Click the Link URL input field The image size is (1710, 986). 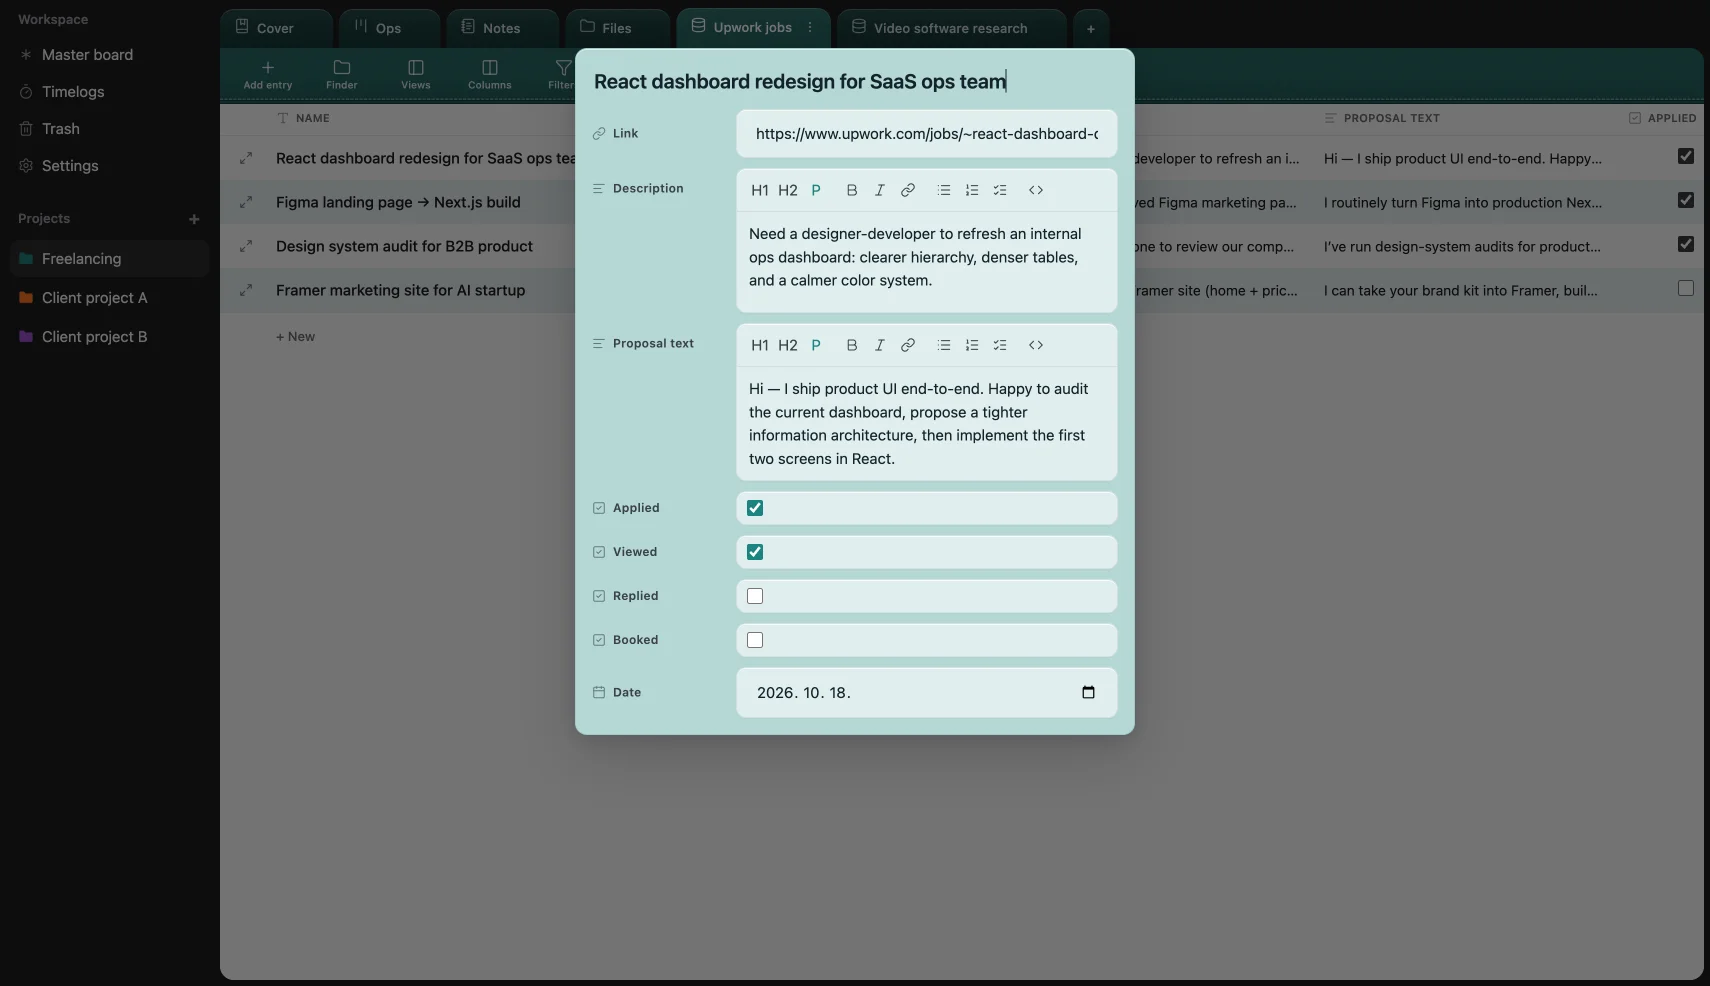pos(927,134)
